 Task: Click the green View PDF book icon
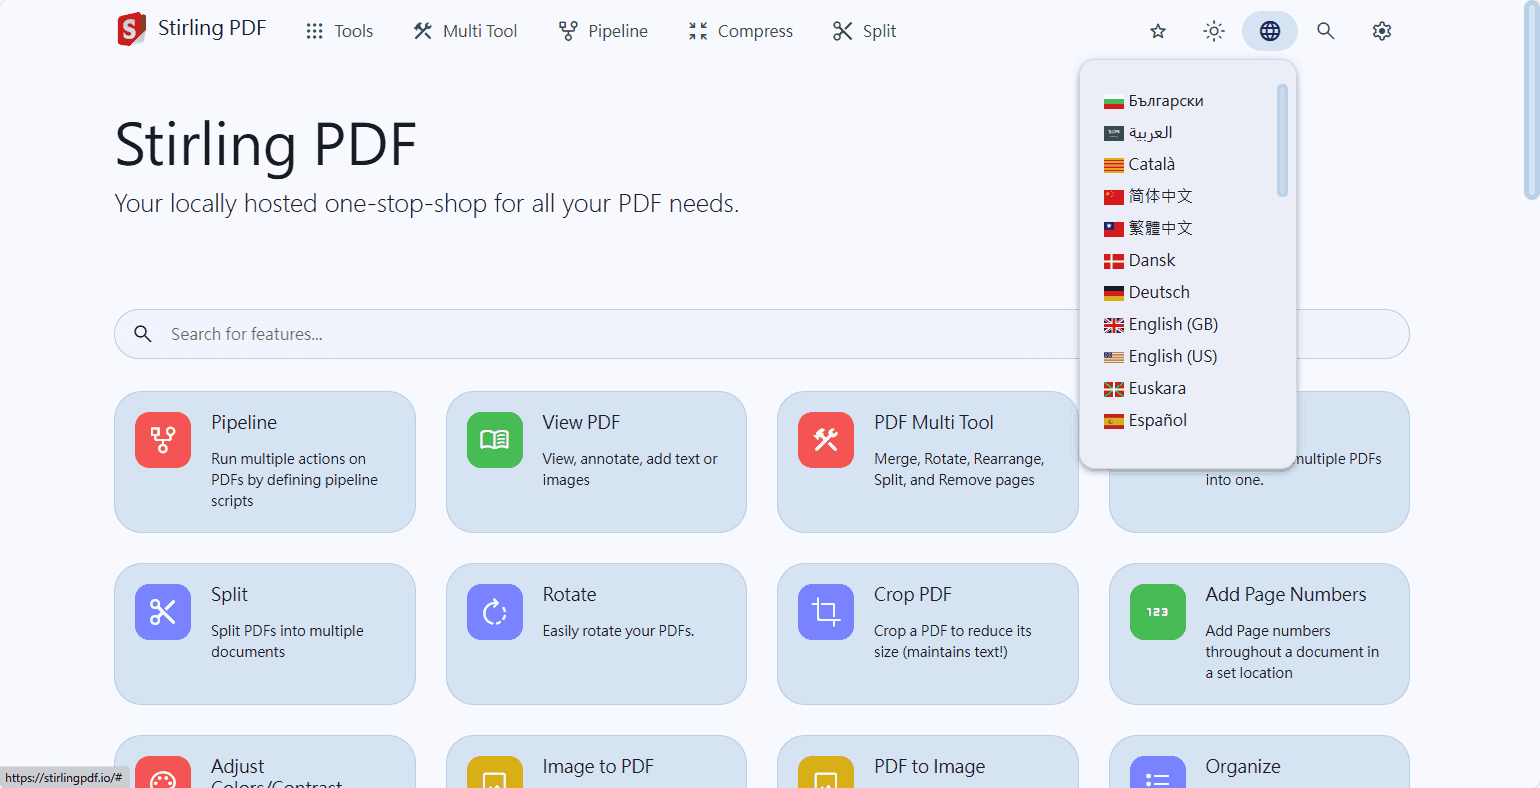pyautogui.click(x=495, y=440)
